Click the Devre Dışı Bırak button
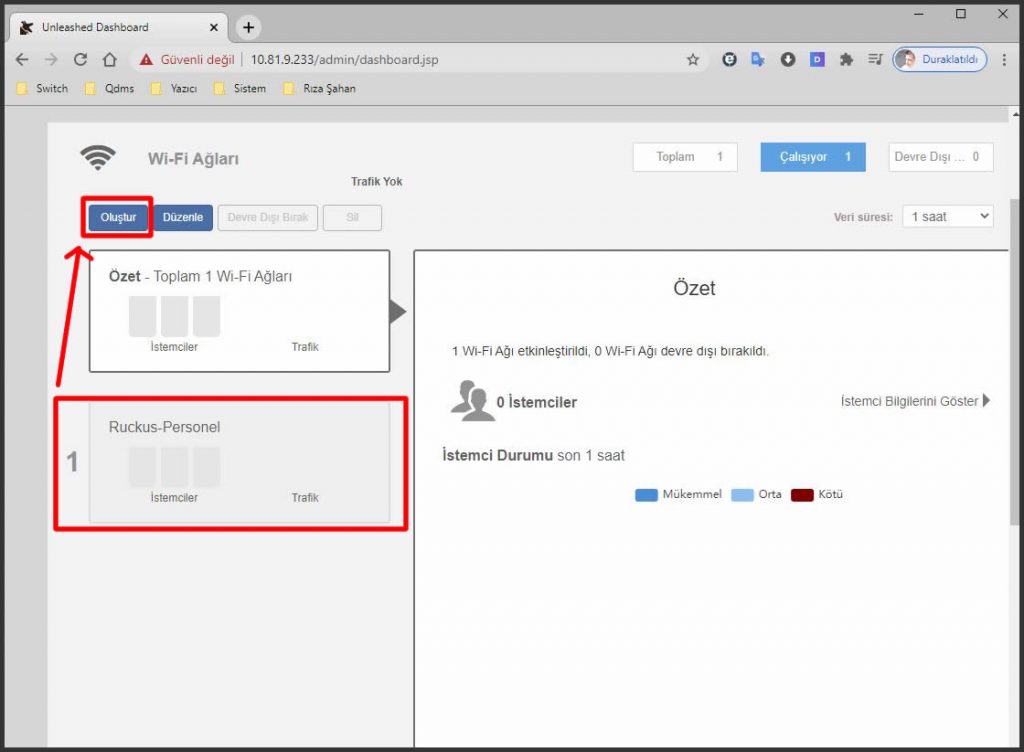1024x752 pixels. 268,217
